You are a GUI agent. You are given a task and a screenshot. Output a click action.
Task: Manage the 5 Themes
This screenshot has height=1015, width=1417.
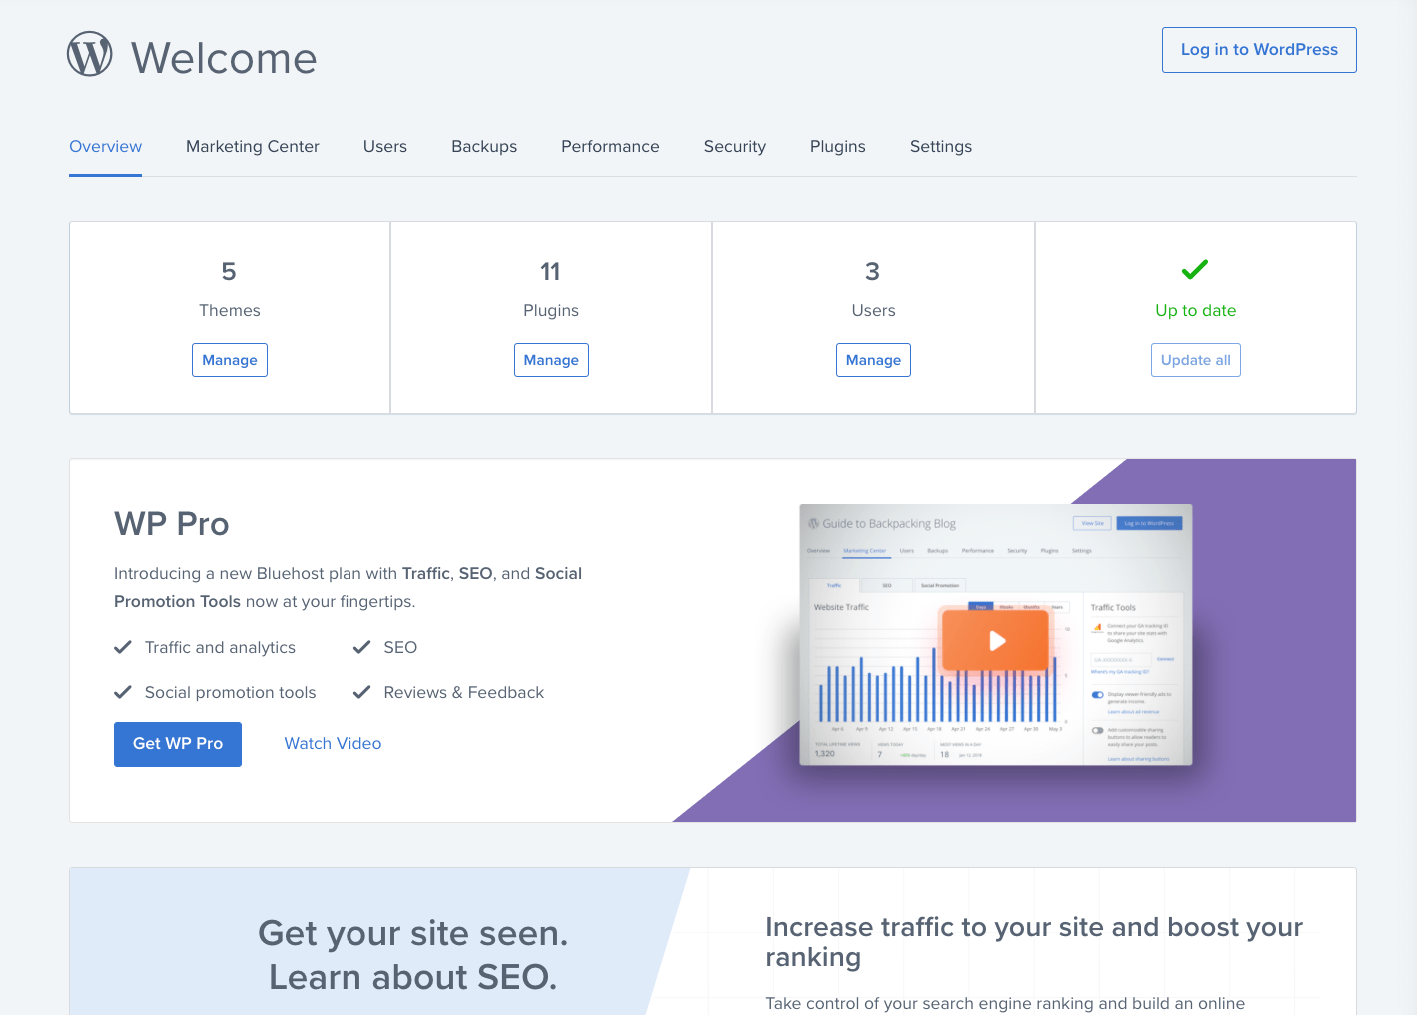pos(230,360)
